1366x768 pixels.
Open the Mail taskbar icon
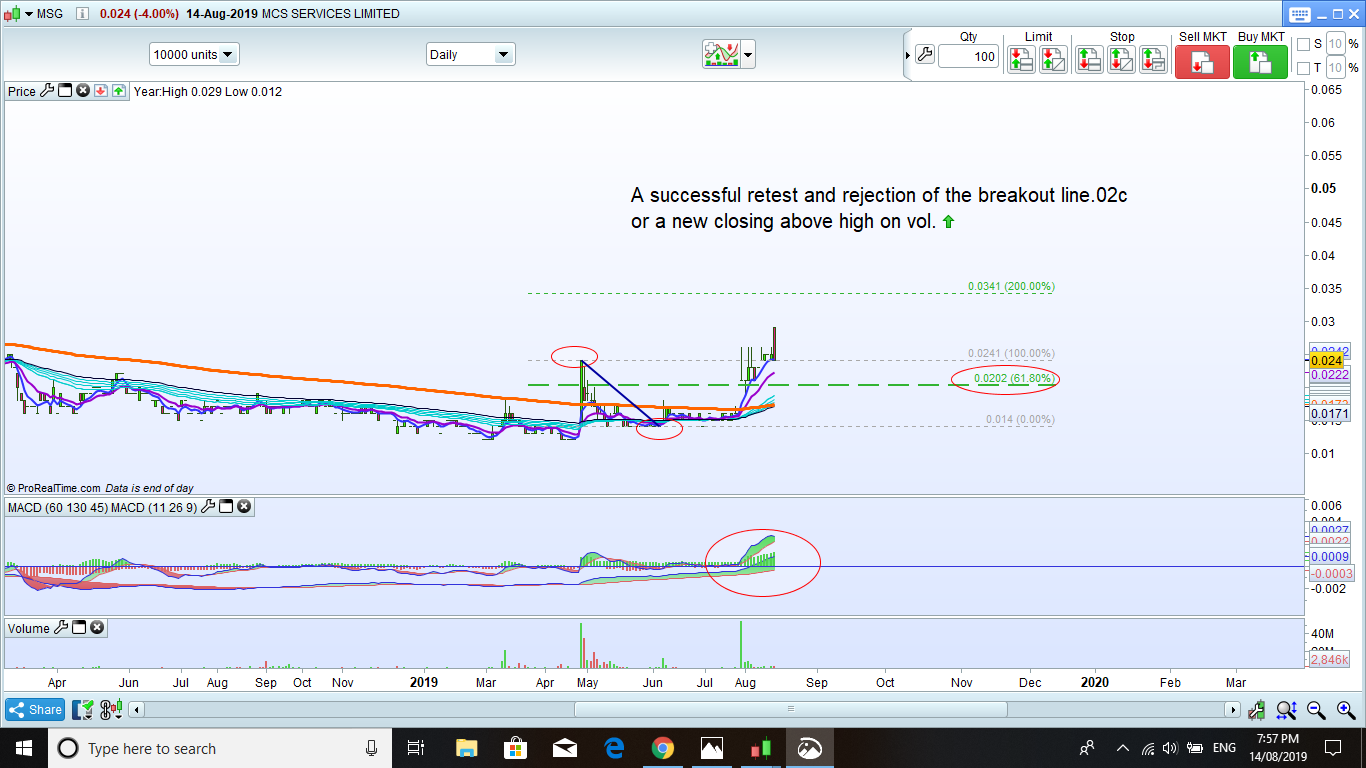564,748
